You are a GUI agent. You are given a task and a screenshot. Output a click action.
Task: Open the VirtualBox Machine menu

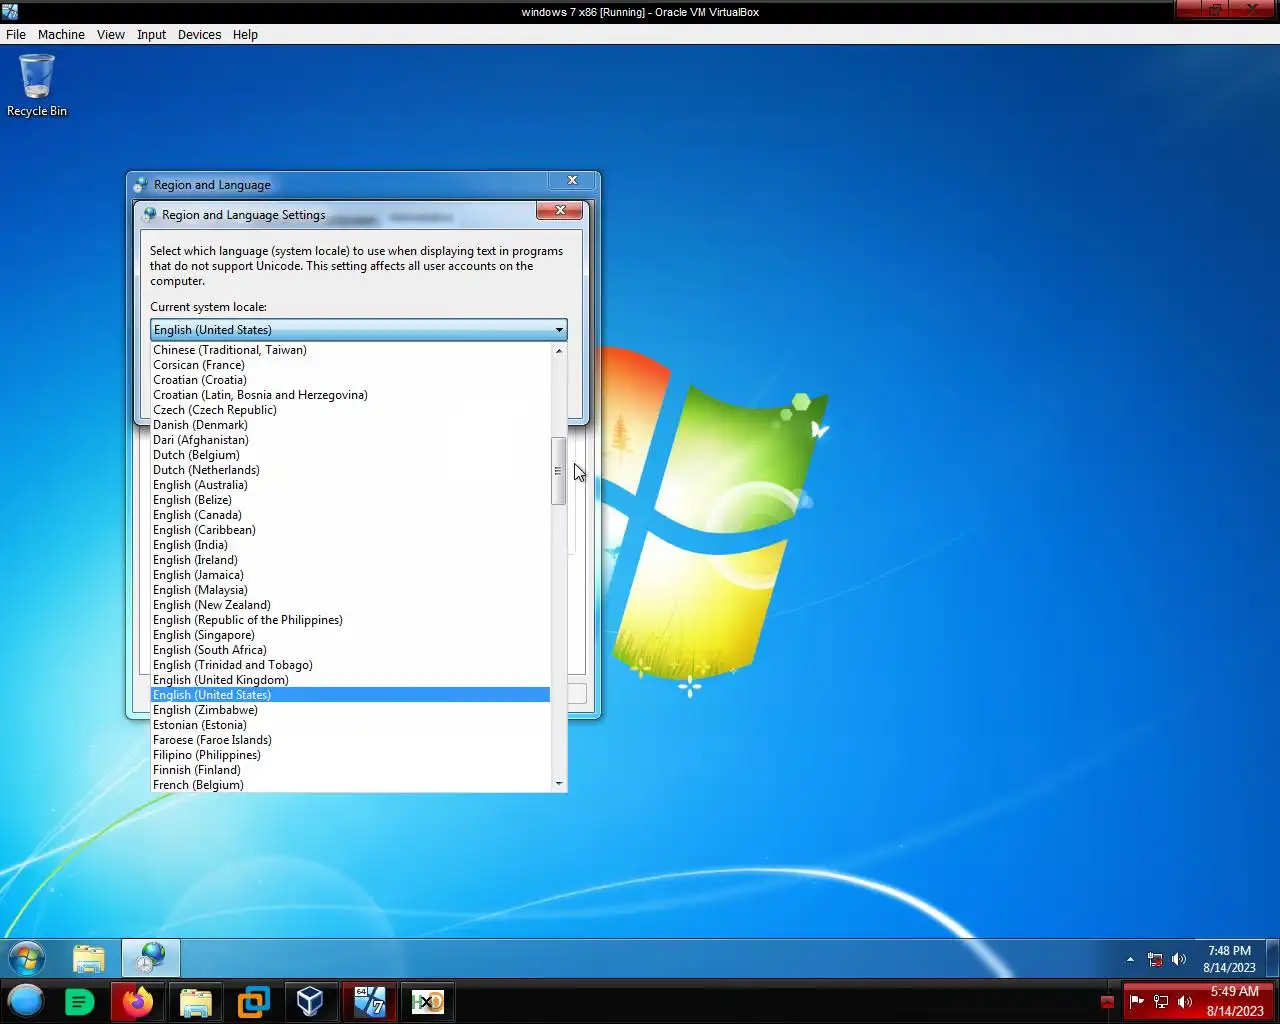coord(61,34)
